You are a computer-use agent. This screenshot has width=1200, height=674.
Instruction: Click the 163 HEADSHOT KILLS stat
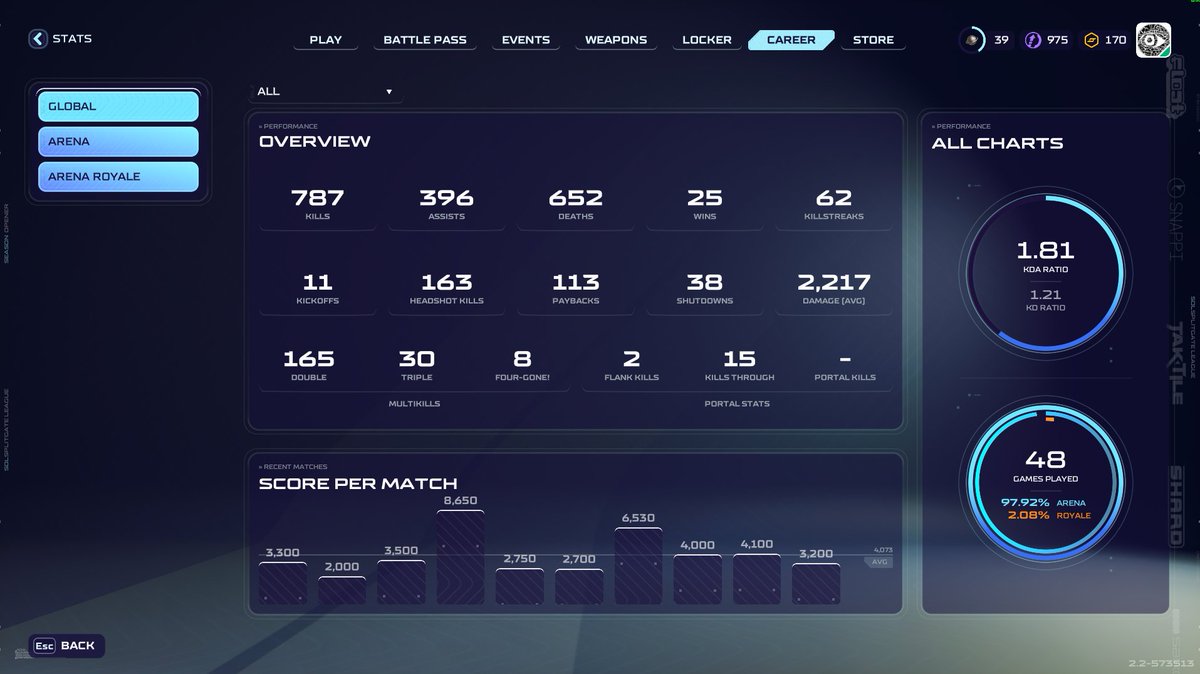(x=446, y=288)
